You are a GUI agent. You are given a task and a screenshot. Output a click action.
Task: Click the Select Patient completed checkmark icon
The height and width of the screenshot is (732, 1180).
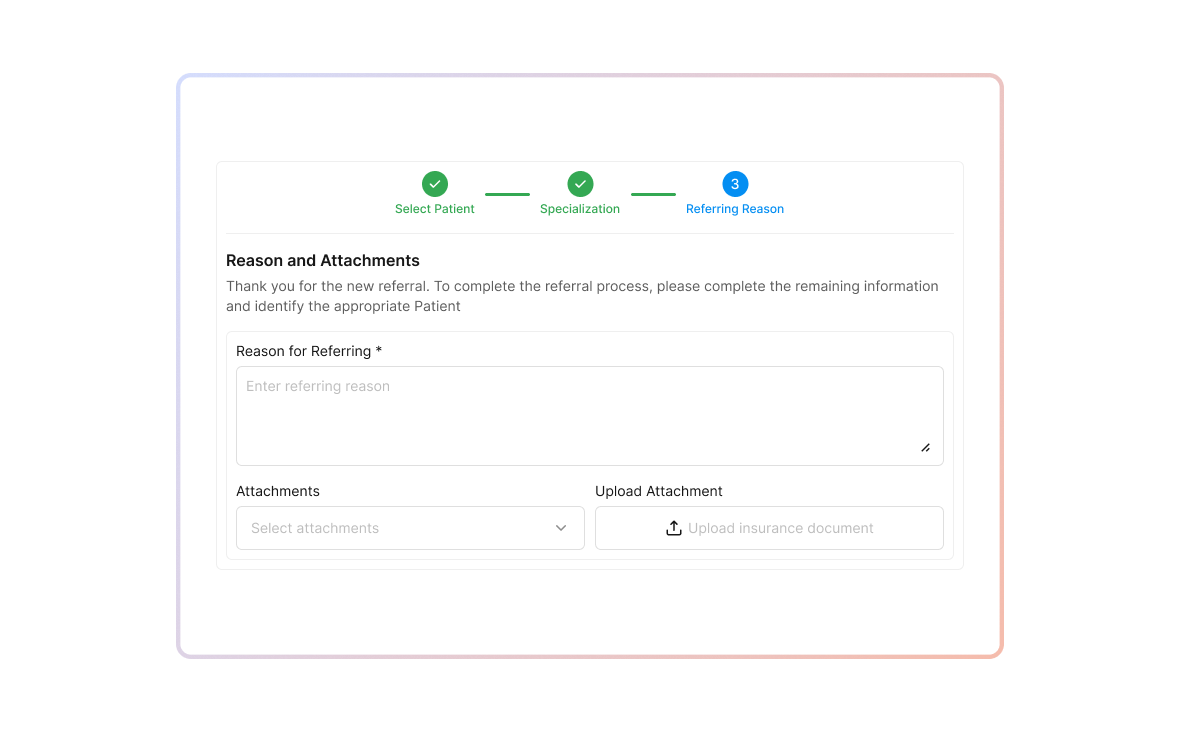[434, 184]
